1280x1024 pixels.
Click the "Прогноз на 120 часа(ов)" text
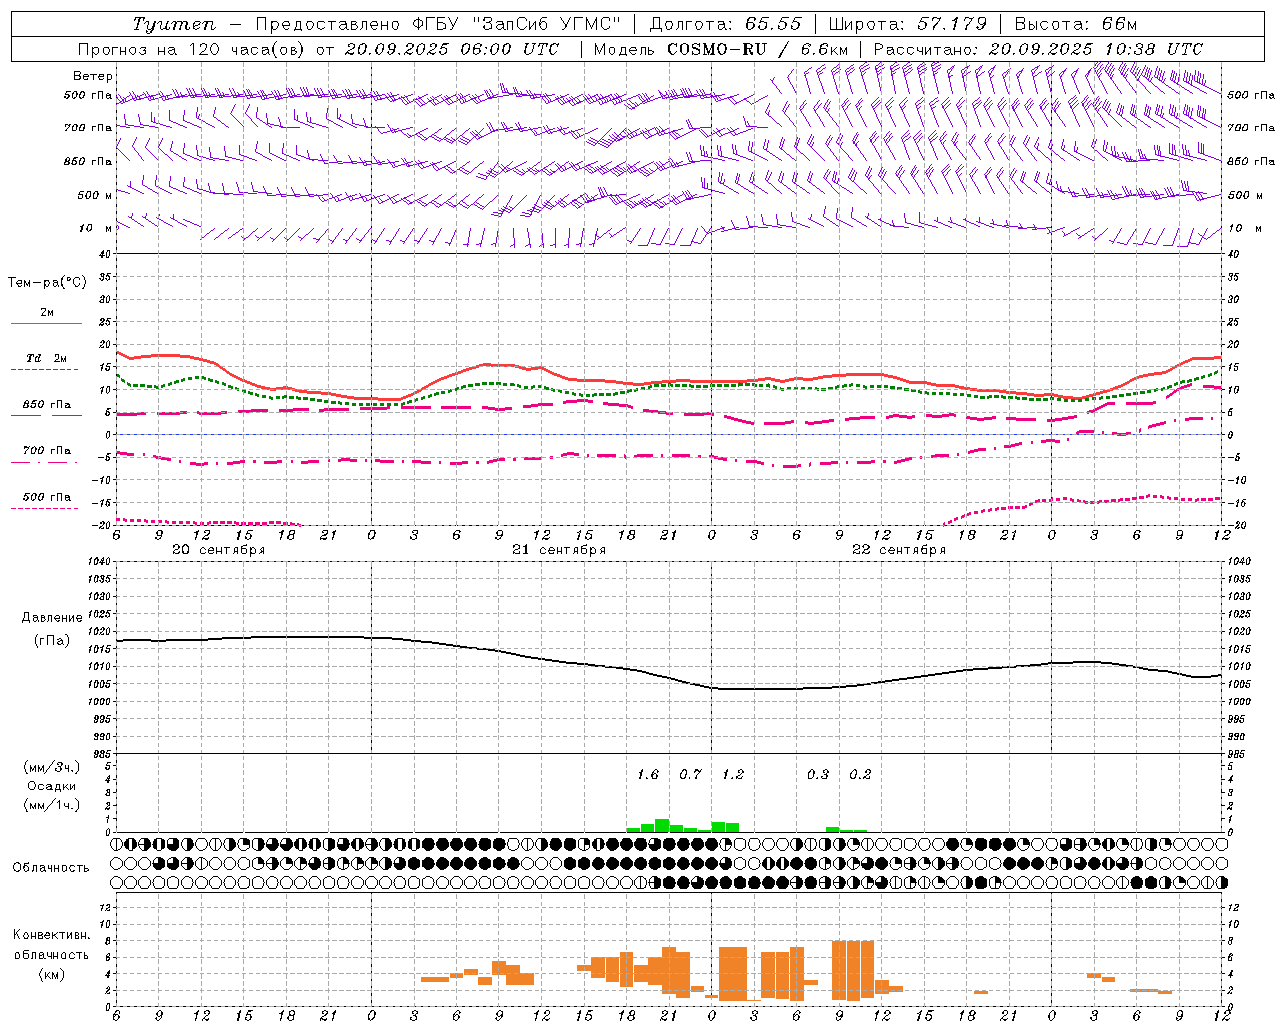(193, 49)
